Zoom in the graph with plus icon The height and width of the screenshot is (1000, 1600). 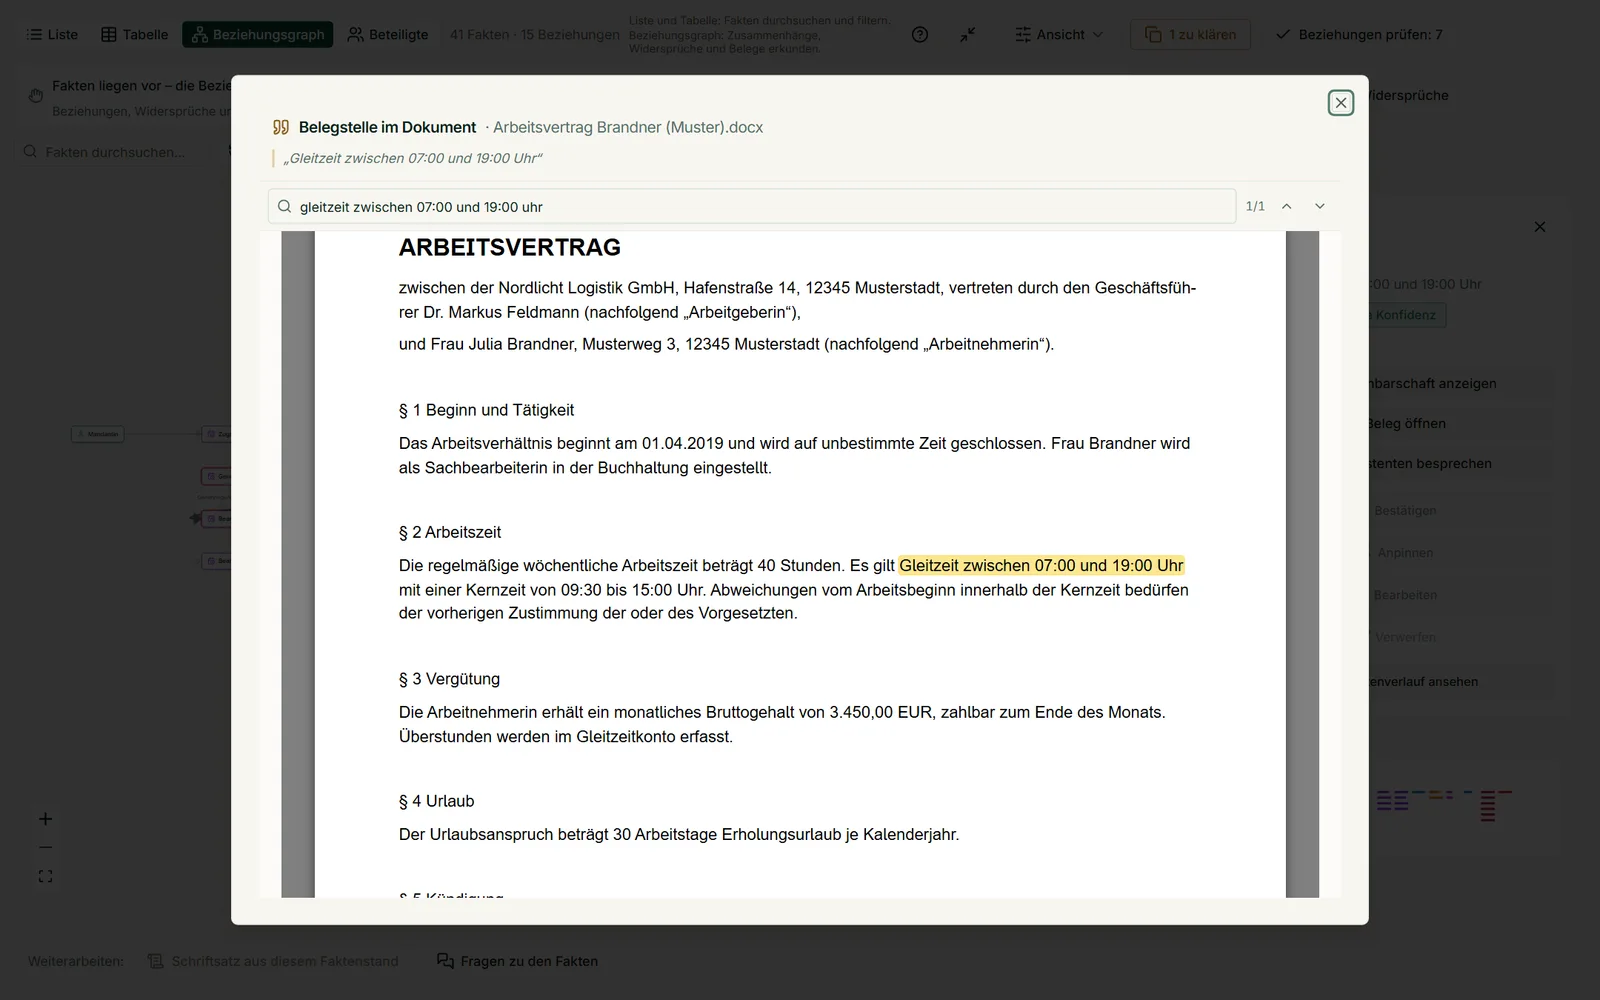tap(45, 819)
